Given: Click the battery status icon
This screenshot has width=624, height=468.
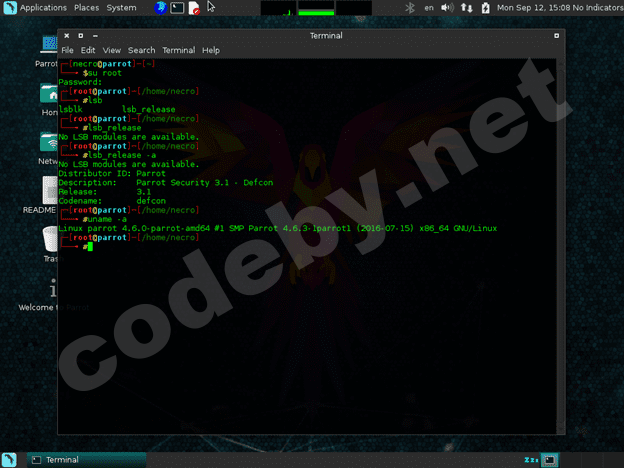Looking at the screenshot, I should [x=486, y=8].
